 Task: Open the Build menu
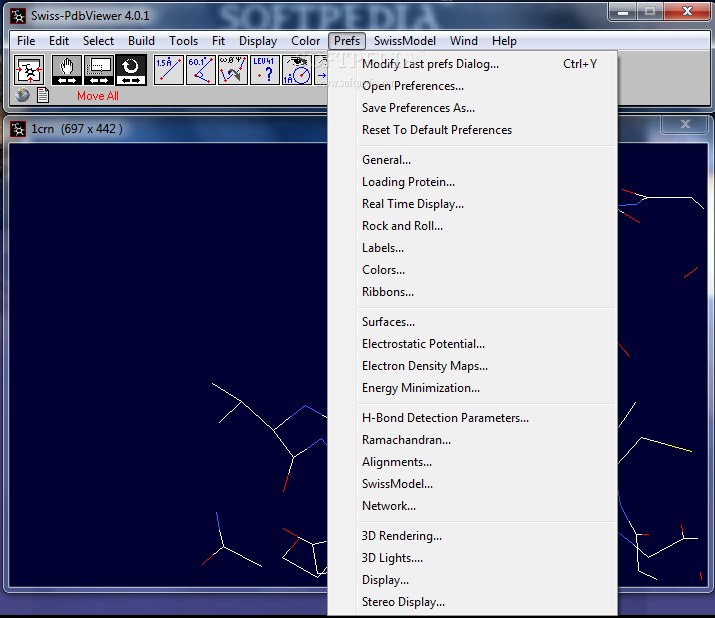pyautogui.click(x=141, y=41)
